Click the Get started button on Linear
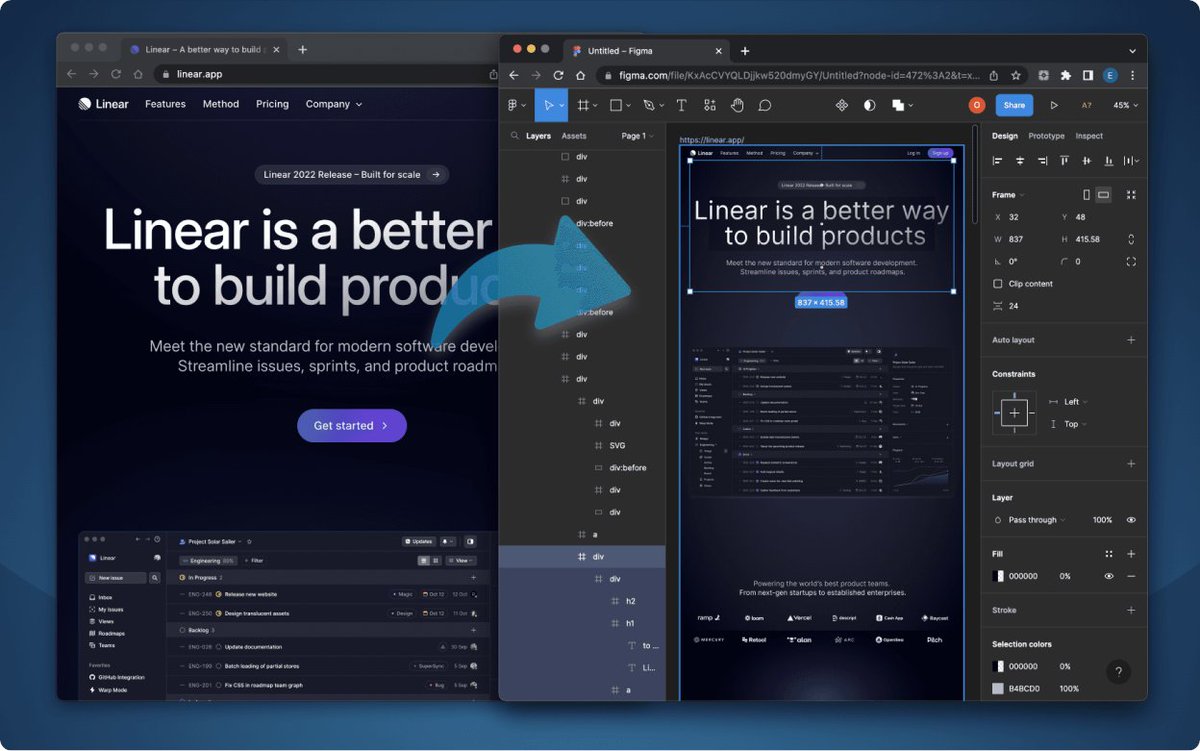1200x751 pixels. click(352, 426)
